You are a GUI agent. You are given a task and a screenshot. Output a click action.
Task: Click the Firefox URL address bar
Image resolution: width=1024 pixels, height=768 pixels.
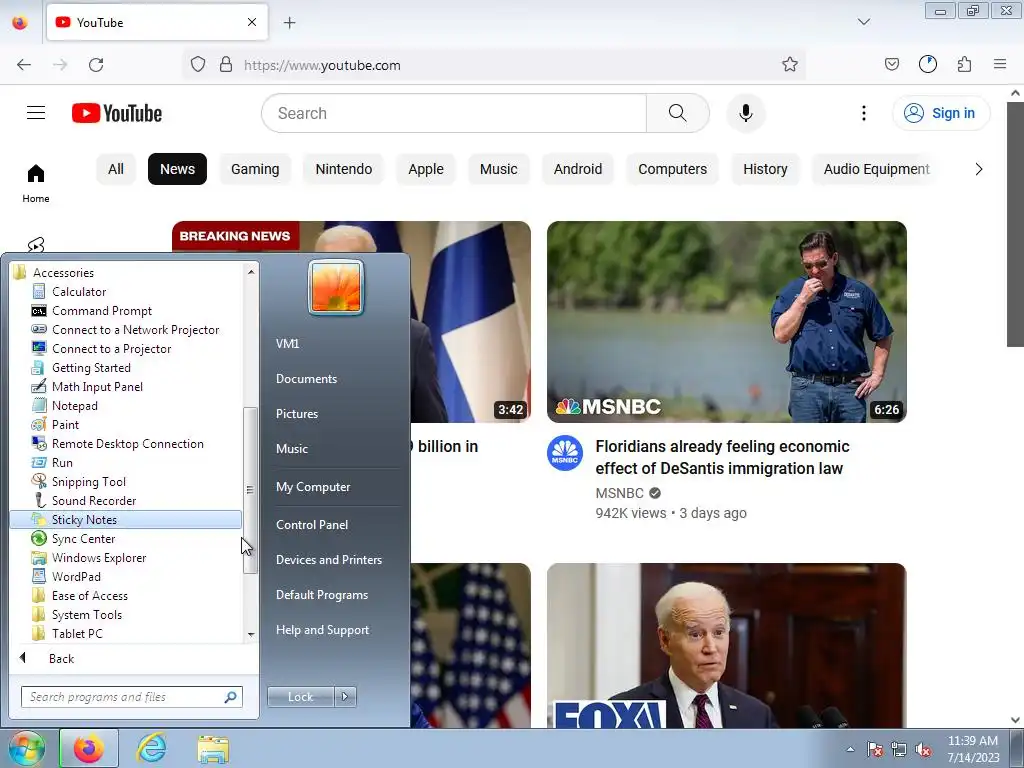(x=493, y=65)
